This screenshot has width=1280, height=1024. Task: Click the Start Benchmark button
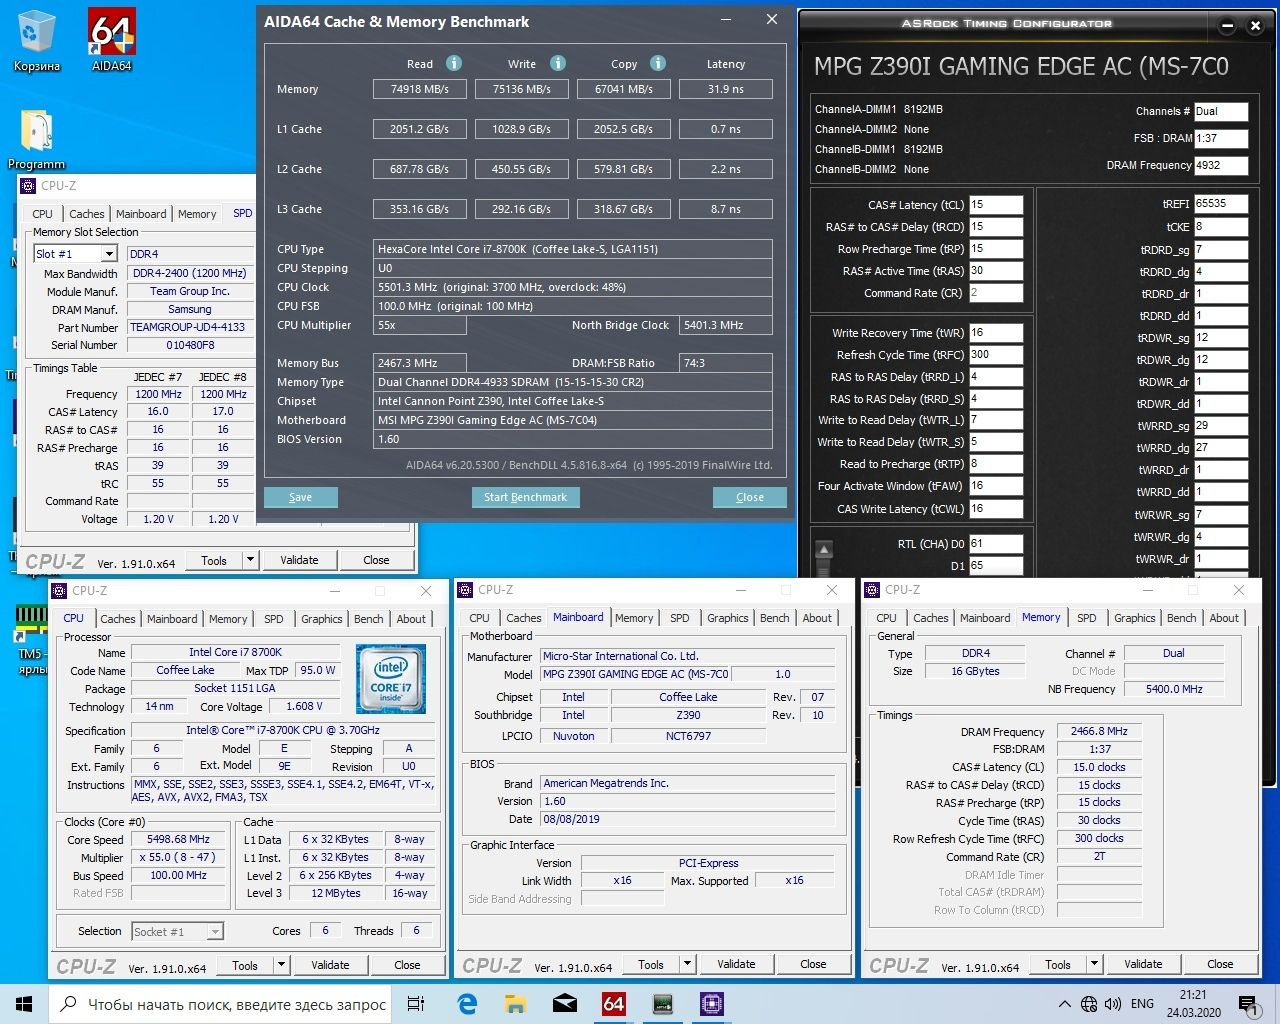(525, 497)
